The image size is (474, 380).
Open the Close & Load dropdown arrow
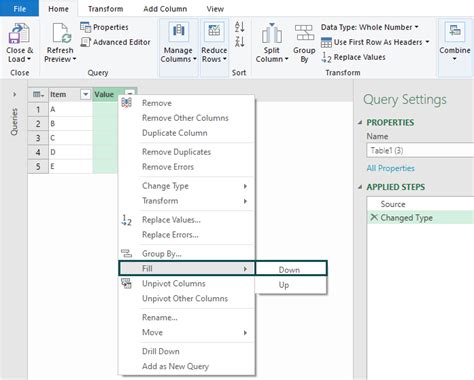[29, 59]
